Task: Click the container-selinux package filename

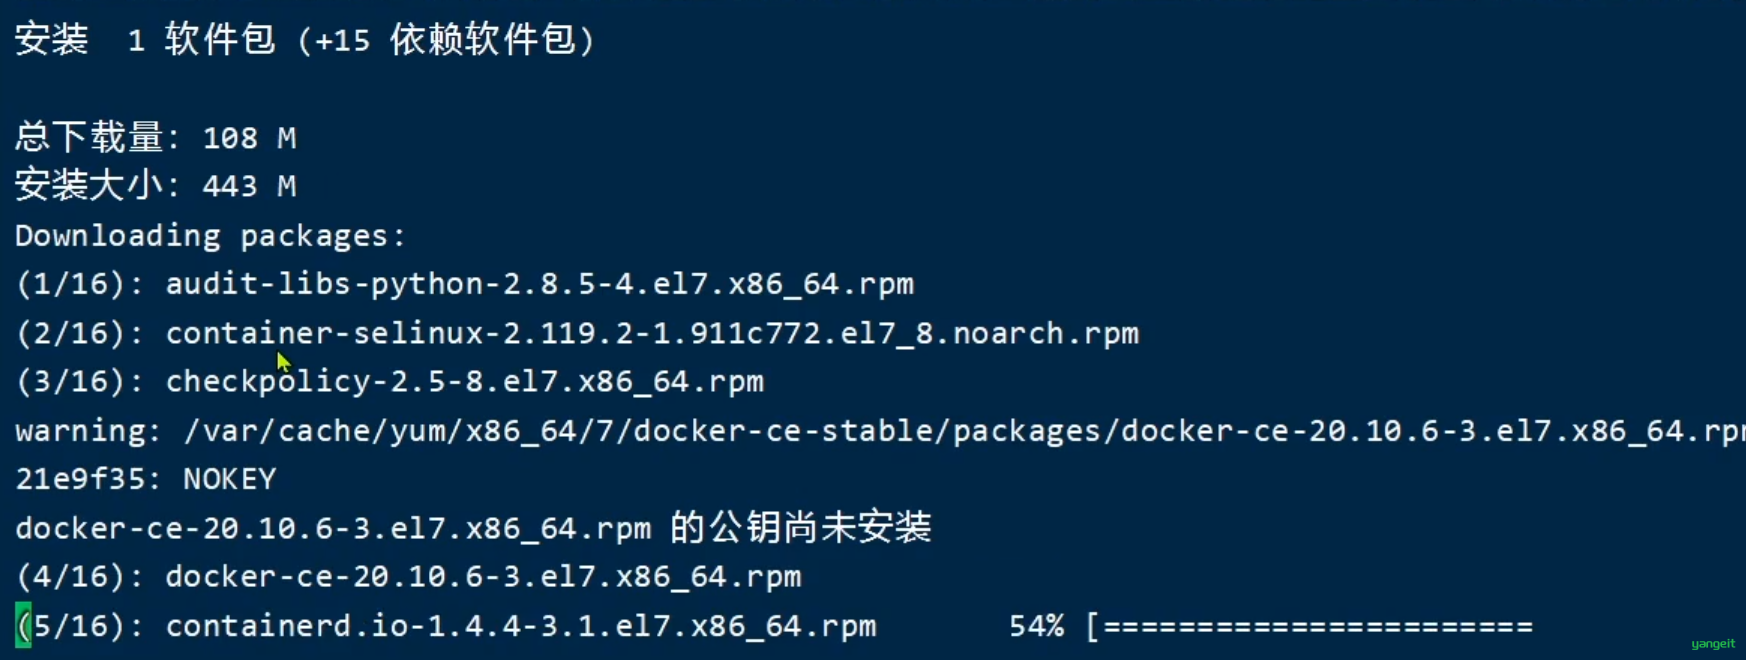Action: [652, 333]
